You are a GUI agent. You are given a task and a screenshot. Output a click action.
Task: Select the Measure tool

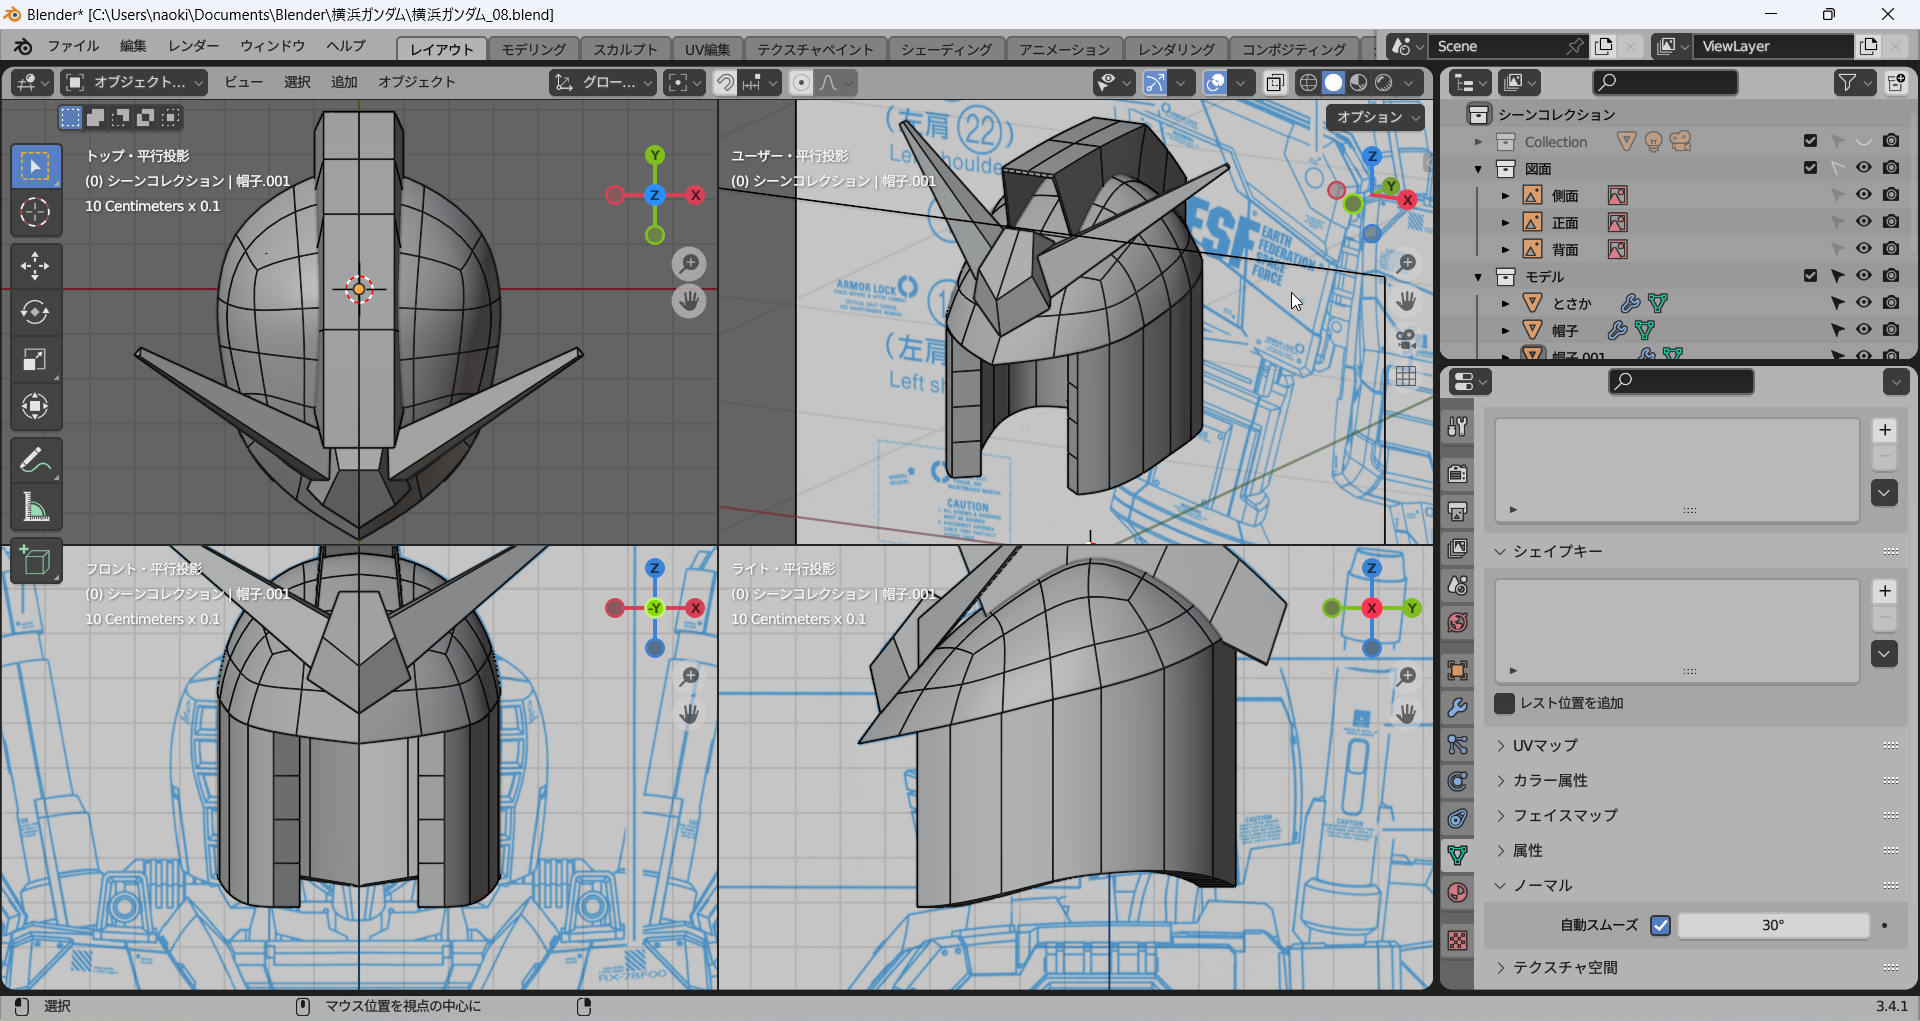(x=35, y=508)
